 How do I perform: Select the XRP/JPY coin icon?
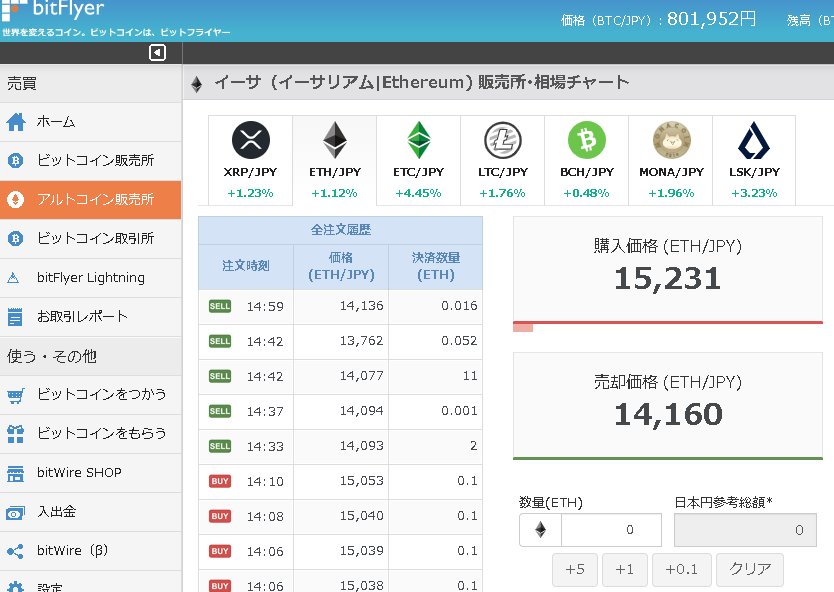click(x=251, y=140)
